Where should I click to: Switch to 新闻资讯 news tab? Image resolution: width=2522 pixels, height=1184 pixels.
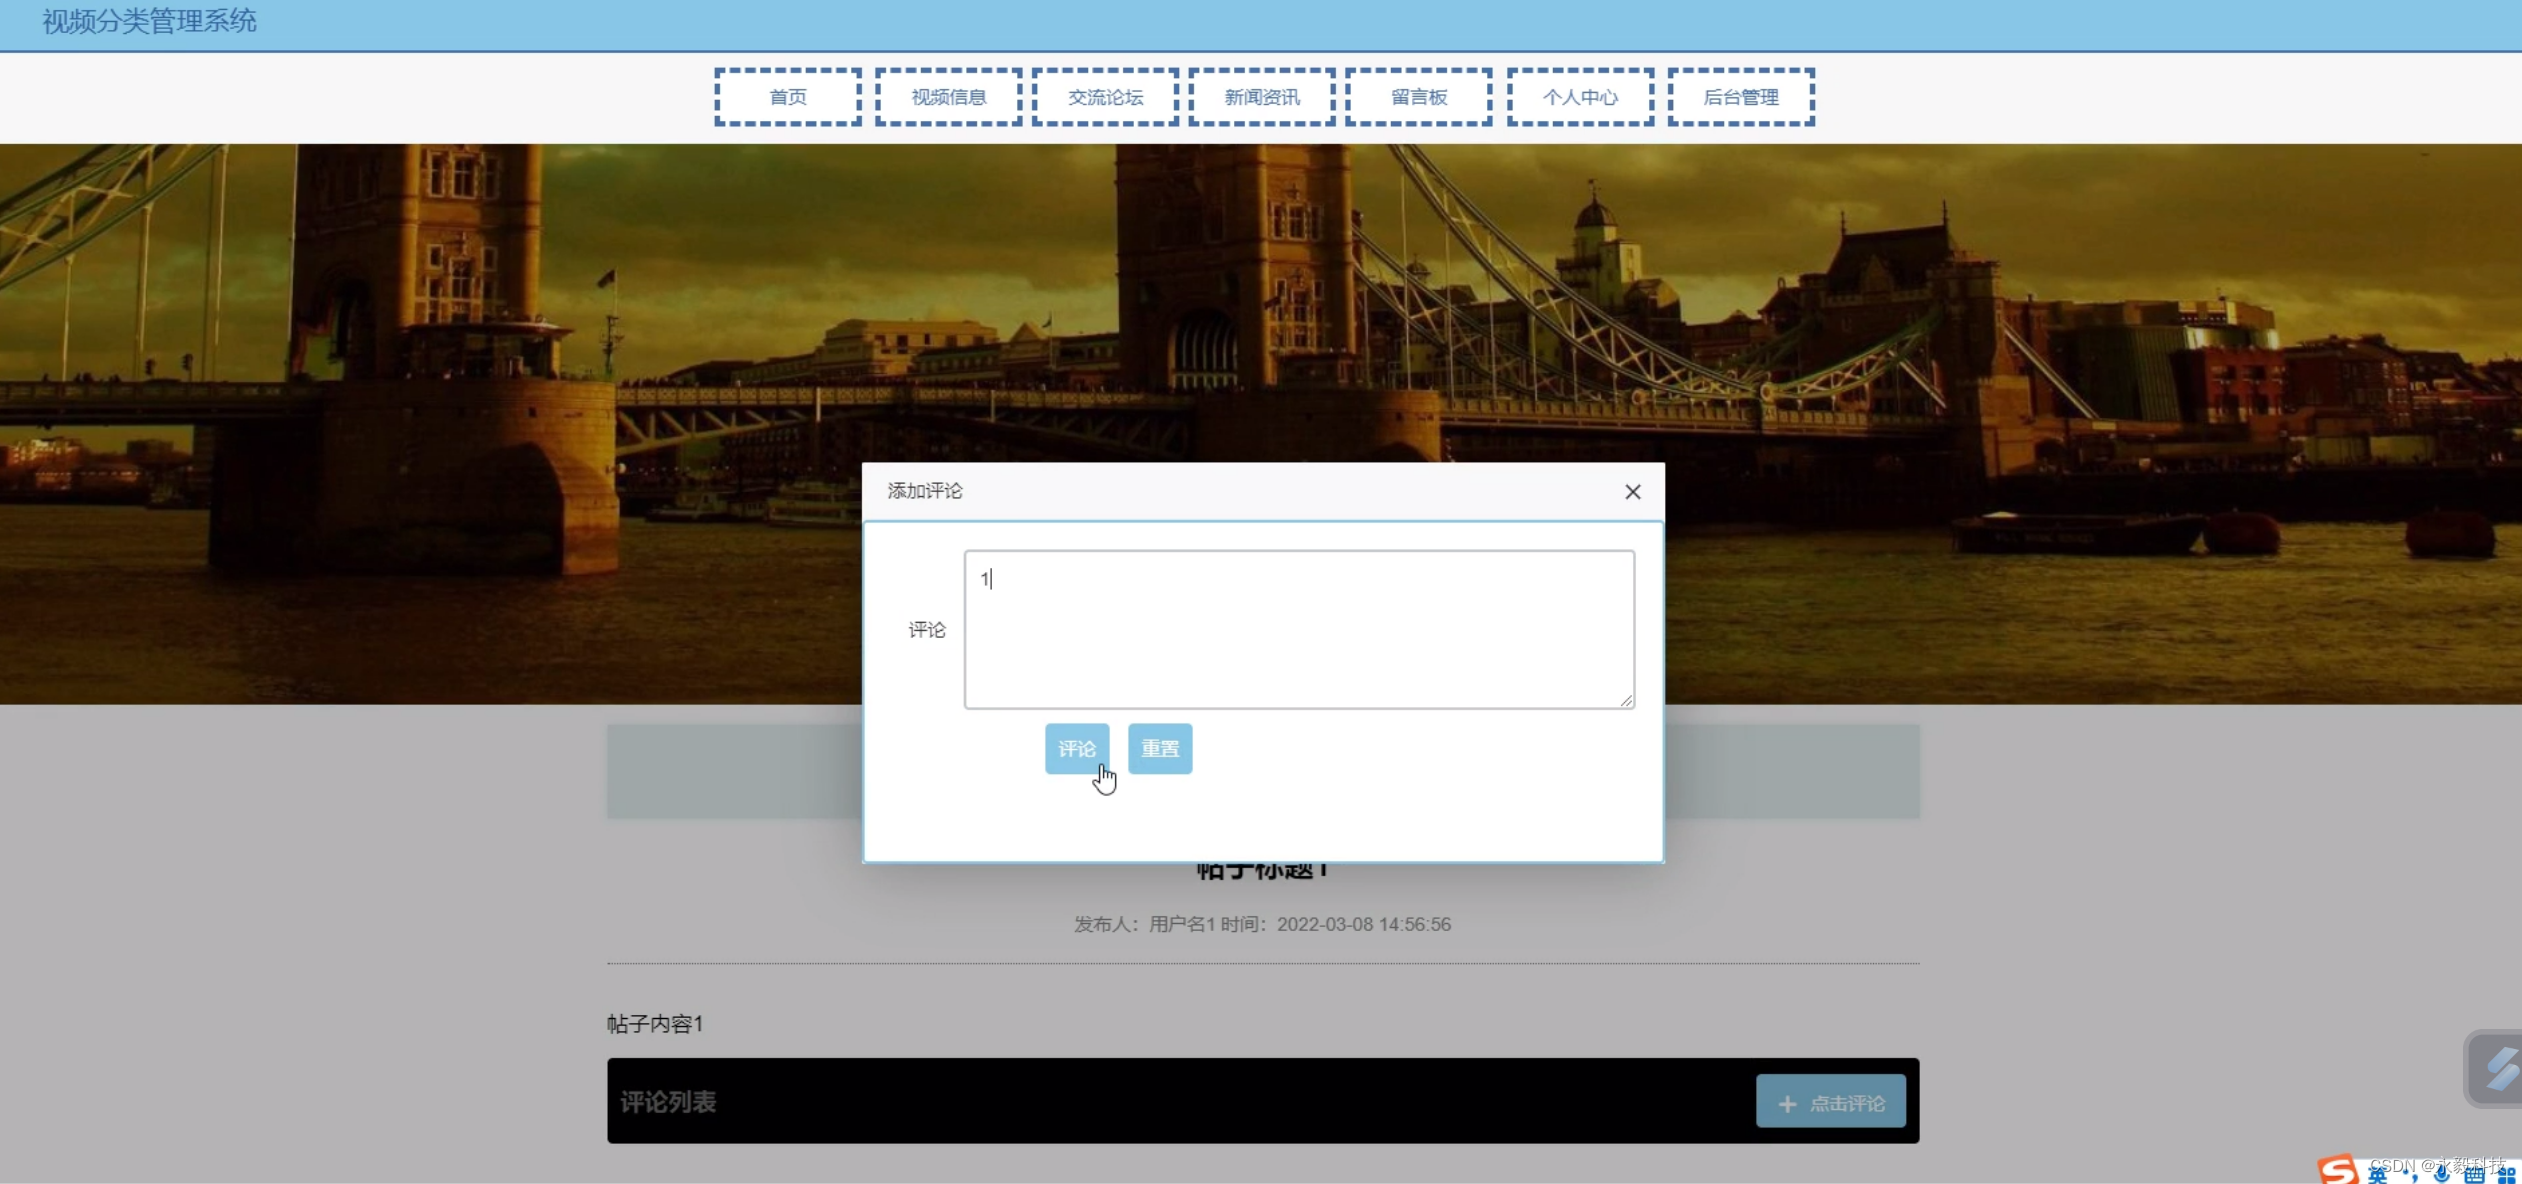1262,97
